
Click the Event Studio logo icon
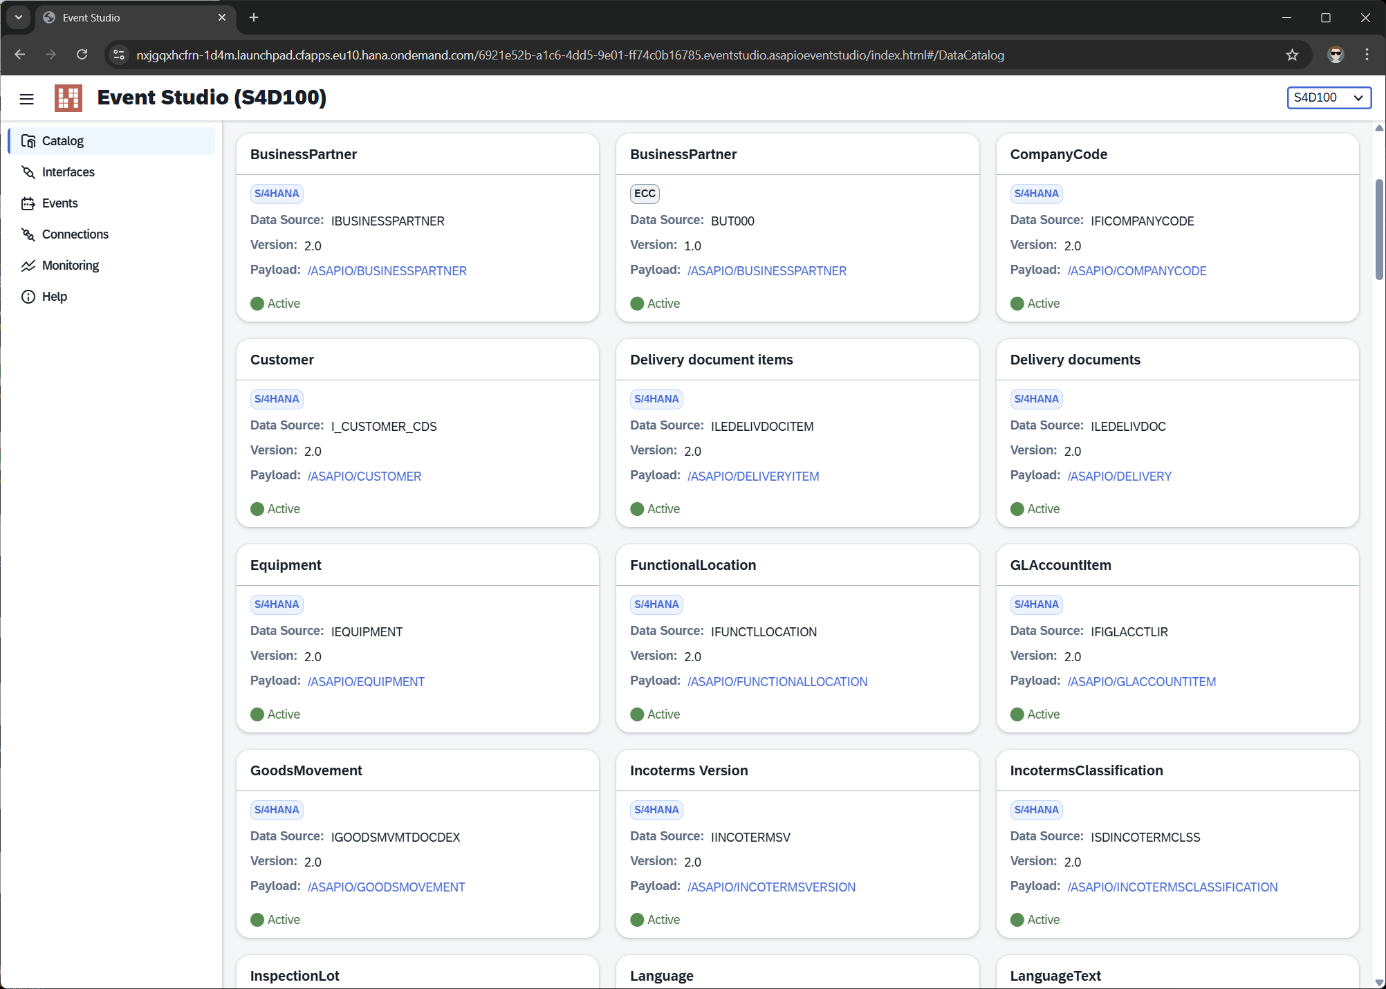[x=68, y=98]
